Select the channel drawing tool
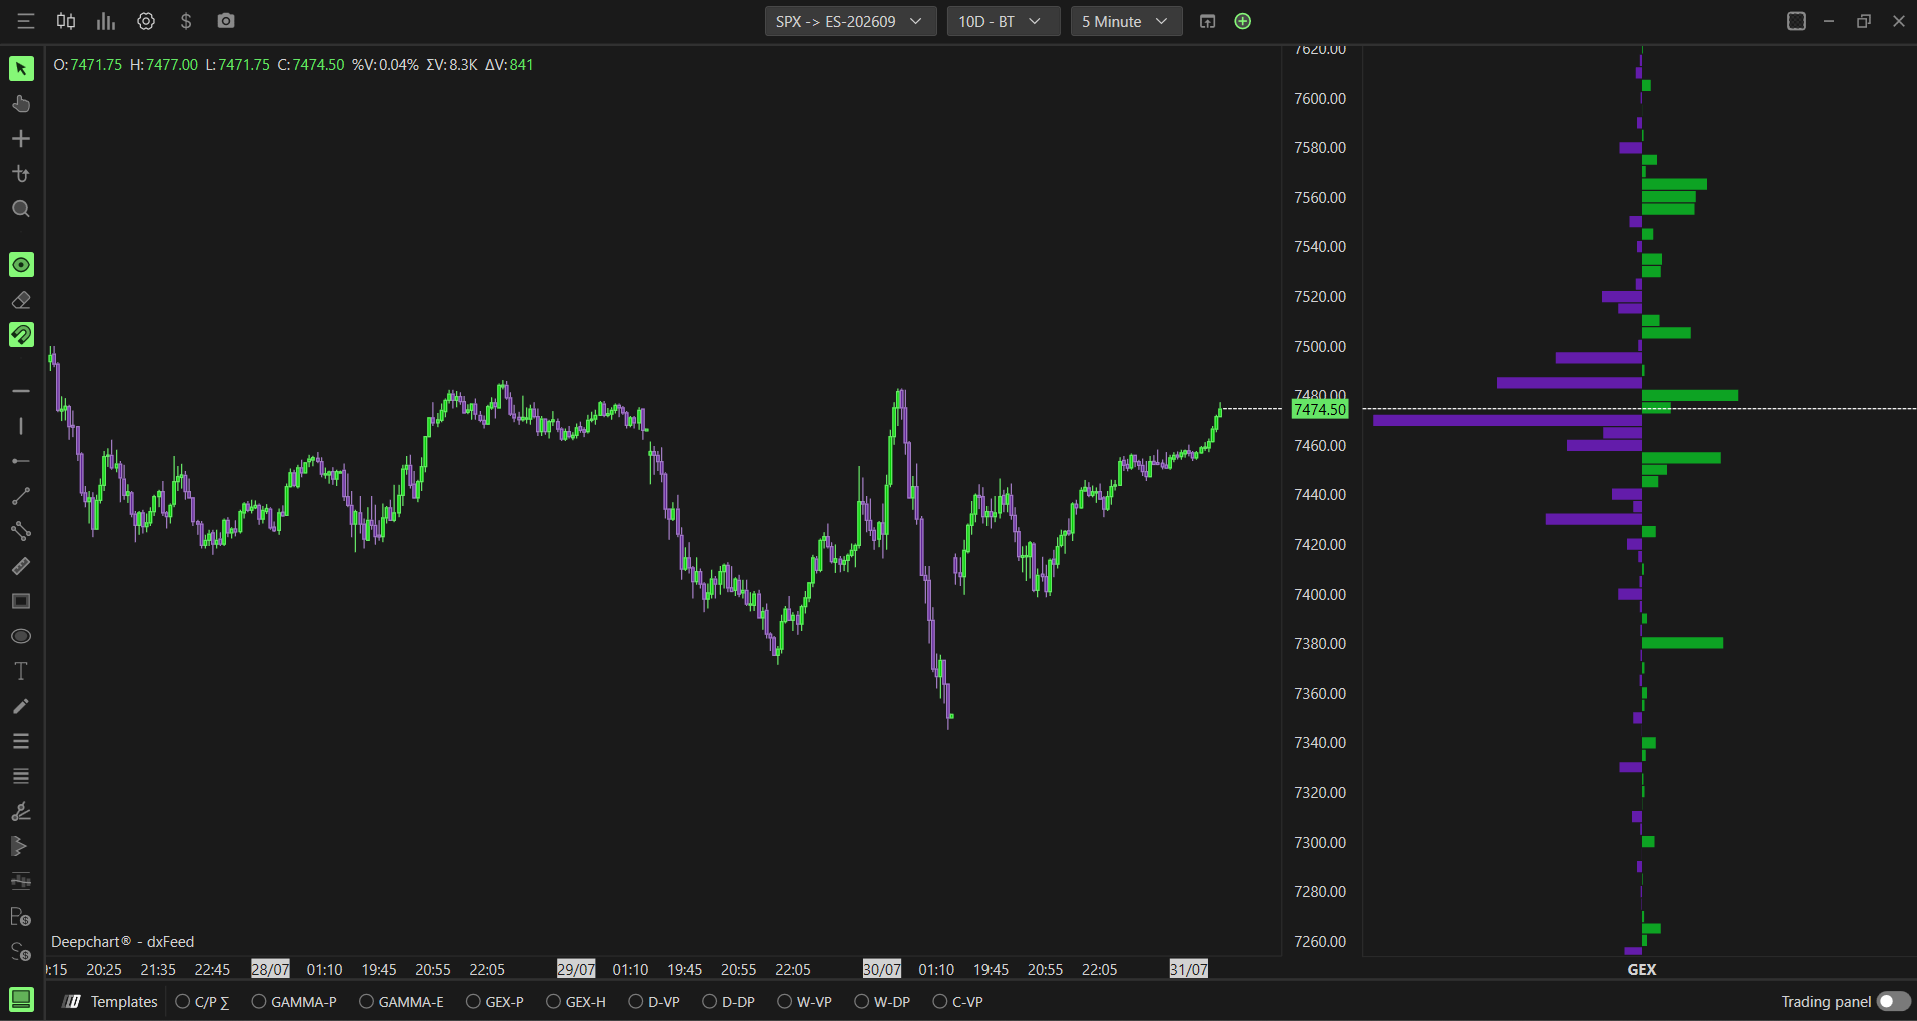The image size is (1917, 1021). tap(21, 531)
